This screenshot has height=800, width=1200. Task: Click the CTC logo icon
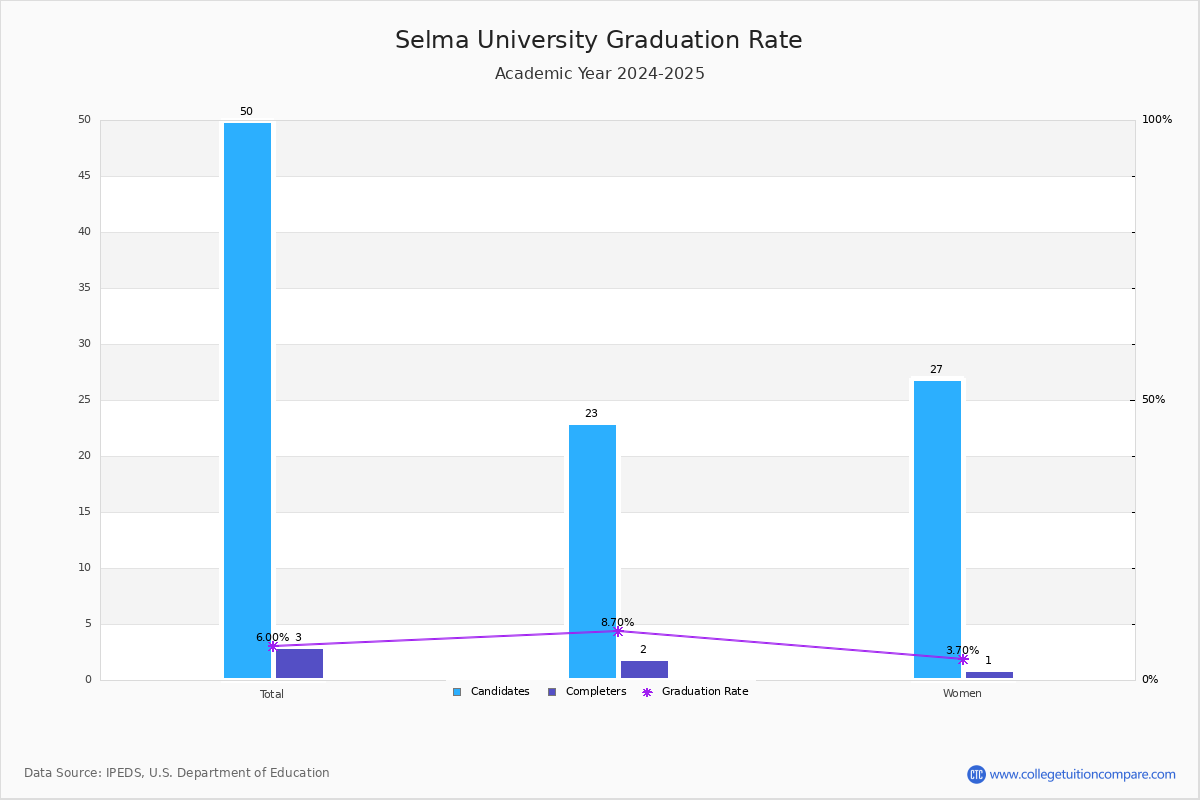[976, 774]
